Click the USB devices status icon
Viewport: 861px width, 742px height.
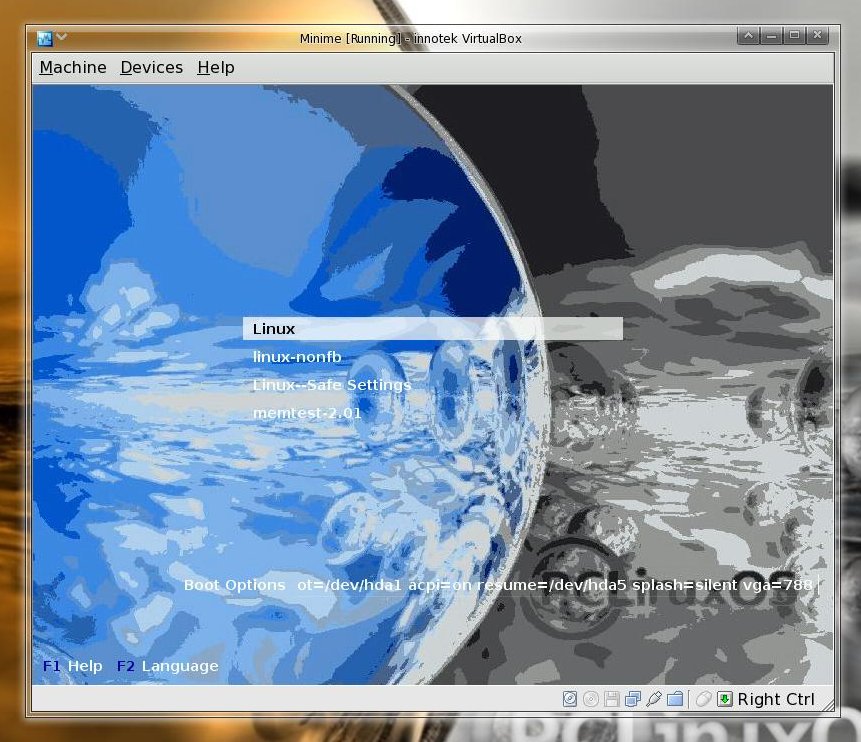tap(653, 699)
